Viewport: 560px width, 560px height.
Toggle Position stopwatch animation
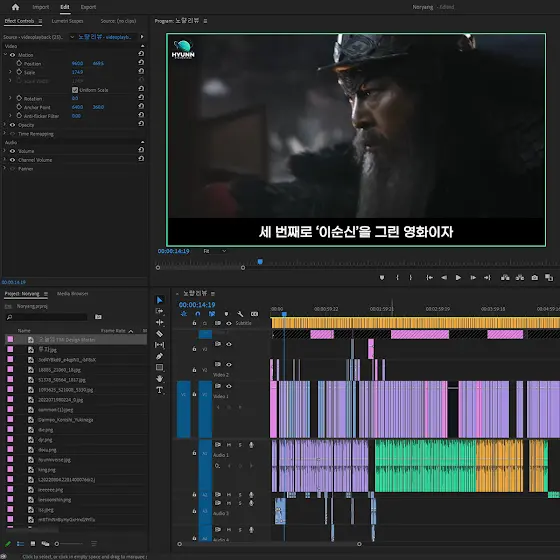tap(19, 63)
